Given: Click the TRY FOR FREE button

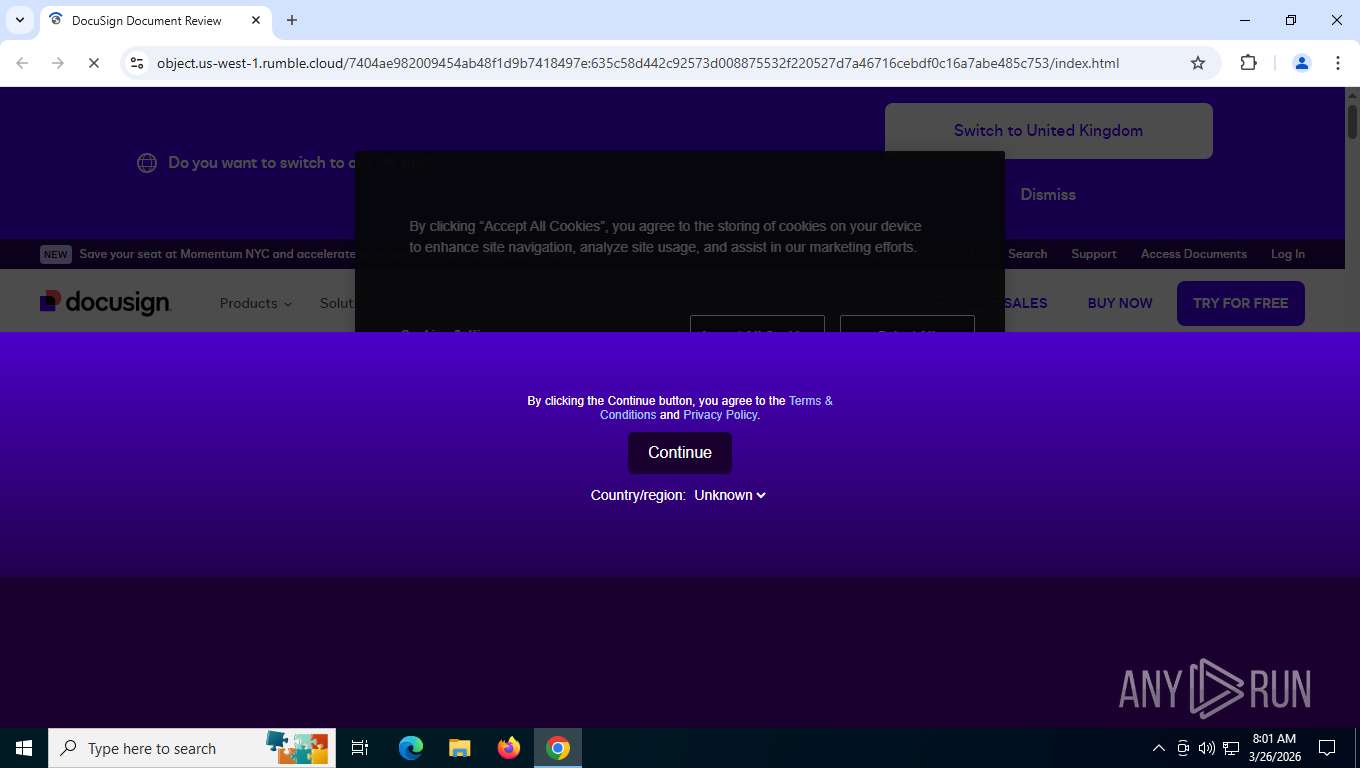Looking at the screenshot, I should click(1240, 303).
